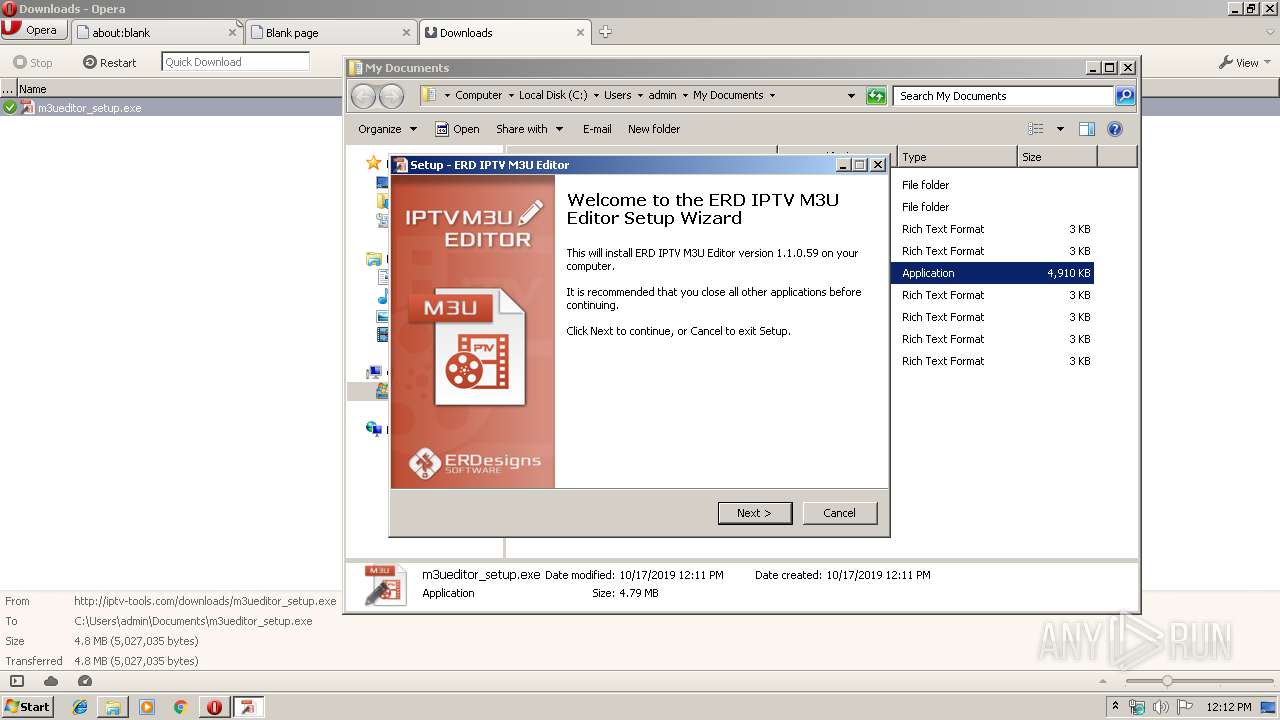Screen dimensions: 1280x720
Task: Switch to the Blank page tab
Action: [x=326, y=32]
